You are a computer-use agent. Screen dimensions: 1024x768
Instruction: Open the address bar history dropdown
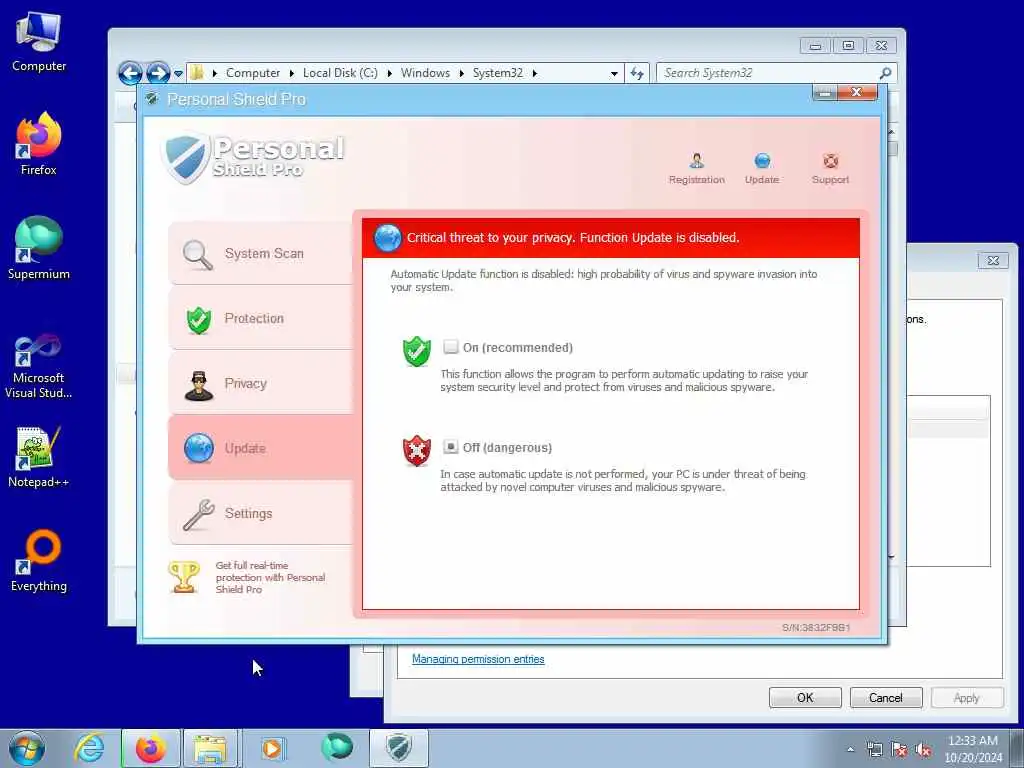tap(614, 74)
